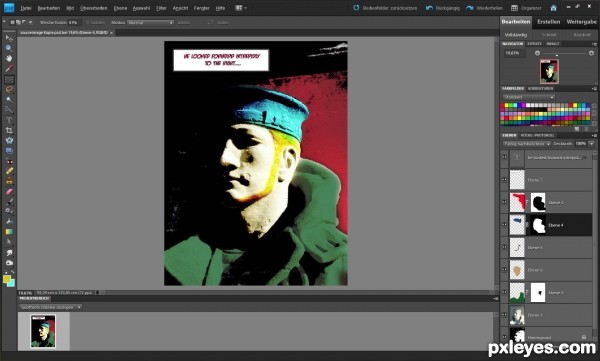Select the Clone Stamp tool
The width and height of the screenshot is (600, 361).
point(9,181)
